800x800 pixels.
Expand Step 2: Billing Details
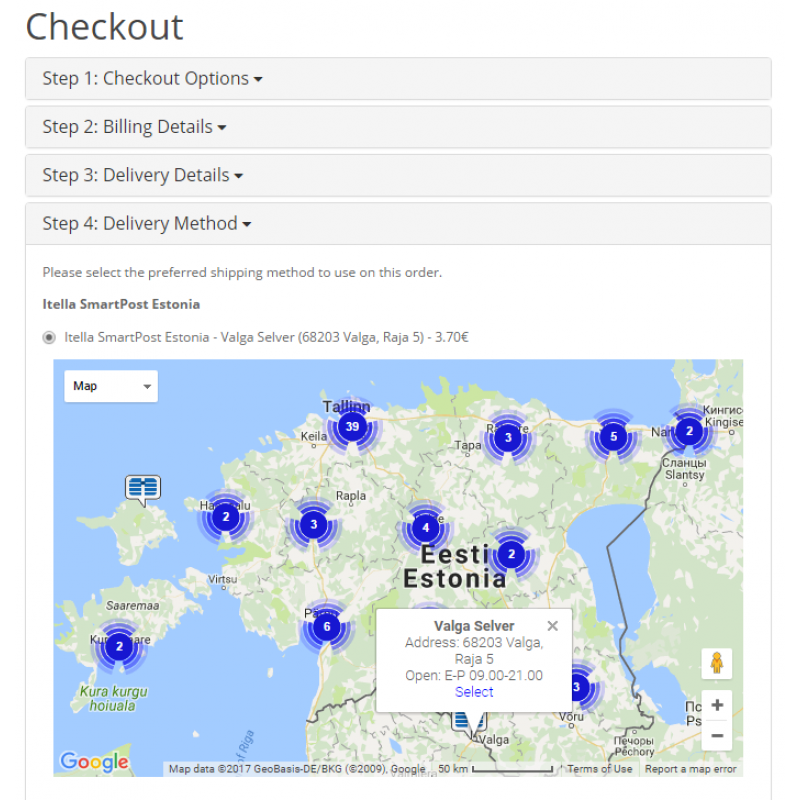pos(398,127)
